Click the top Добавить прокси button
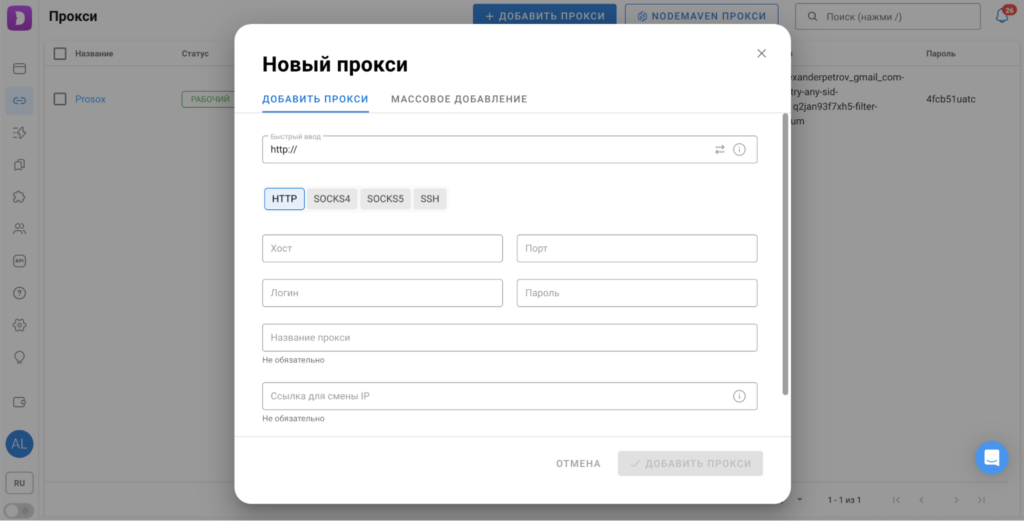 (545, 16)
